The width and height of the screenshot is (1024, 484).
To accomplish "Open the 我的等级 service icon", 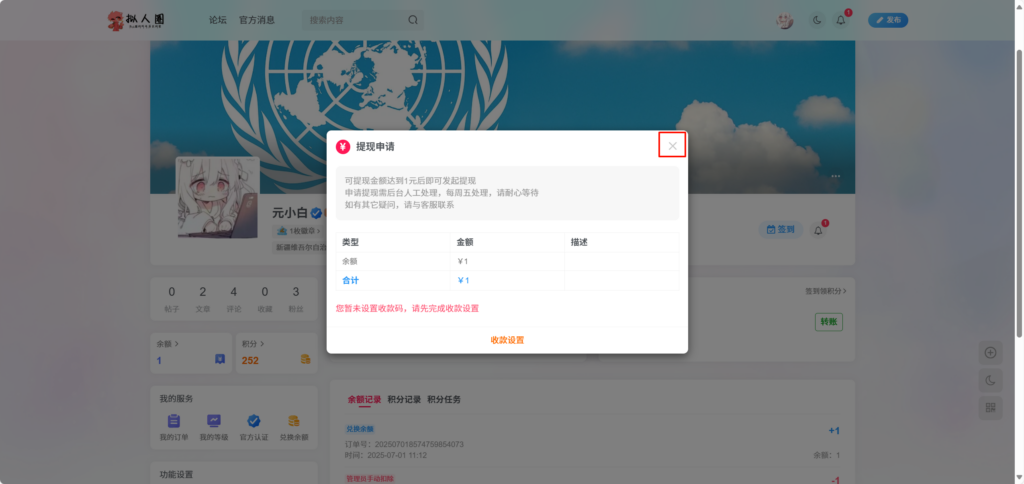I will [x=213, y=422].
